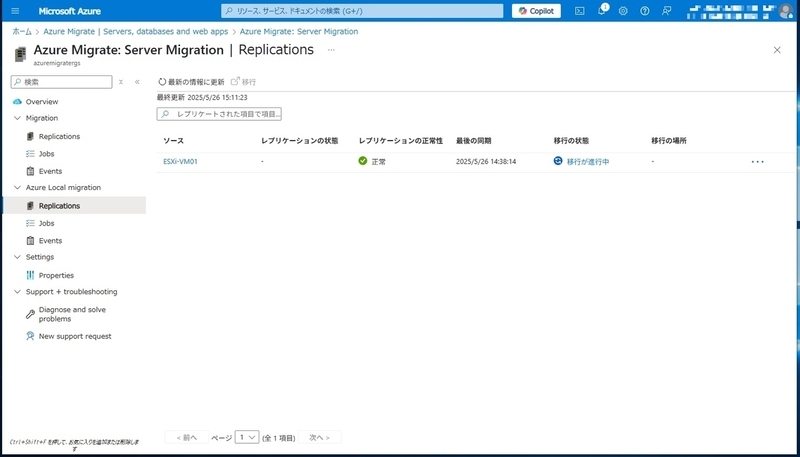This screenshot has width=800, height=457.
Task: Open Jobs under Migration
Action: coord(46,154)
